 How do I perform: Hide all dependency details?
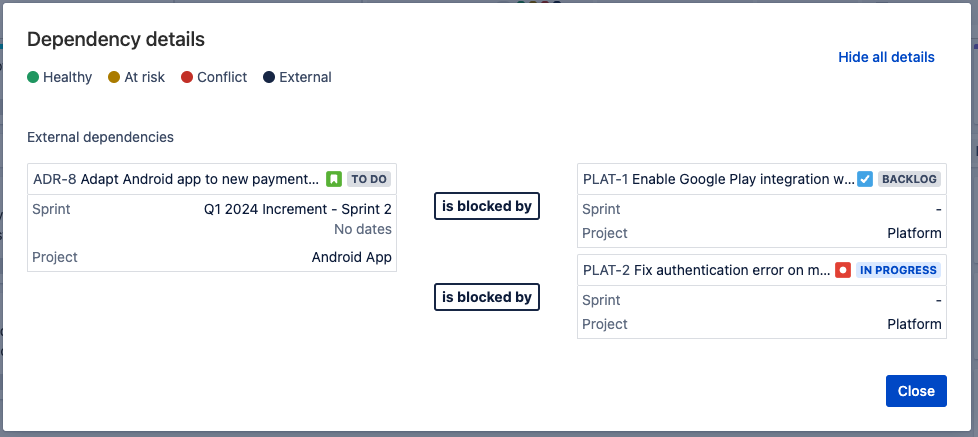pyautogui.click(x=886, y=57)
